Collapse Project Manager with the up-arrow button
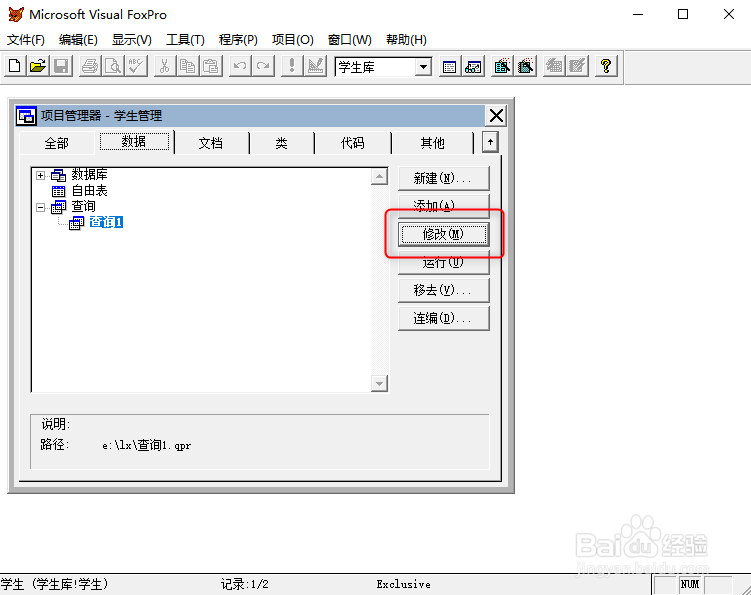 (490, 142)
